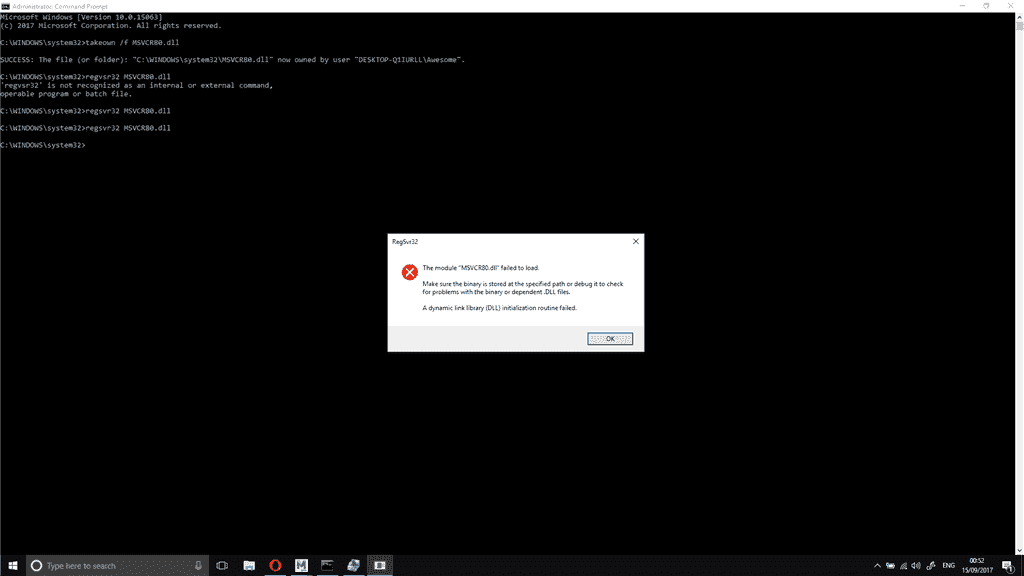This screenshot has width=1024, height=576.
Task: Click the 'takeown /f MSVCR80.dll' command line
Action: point(89,42)
